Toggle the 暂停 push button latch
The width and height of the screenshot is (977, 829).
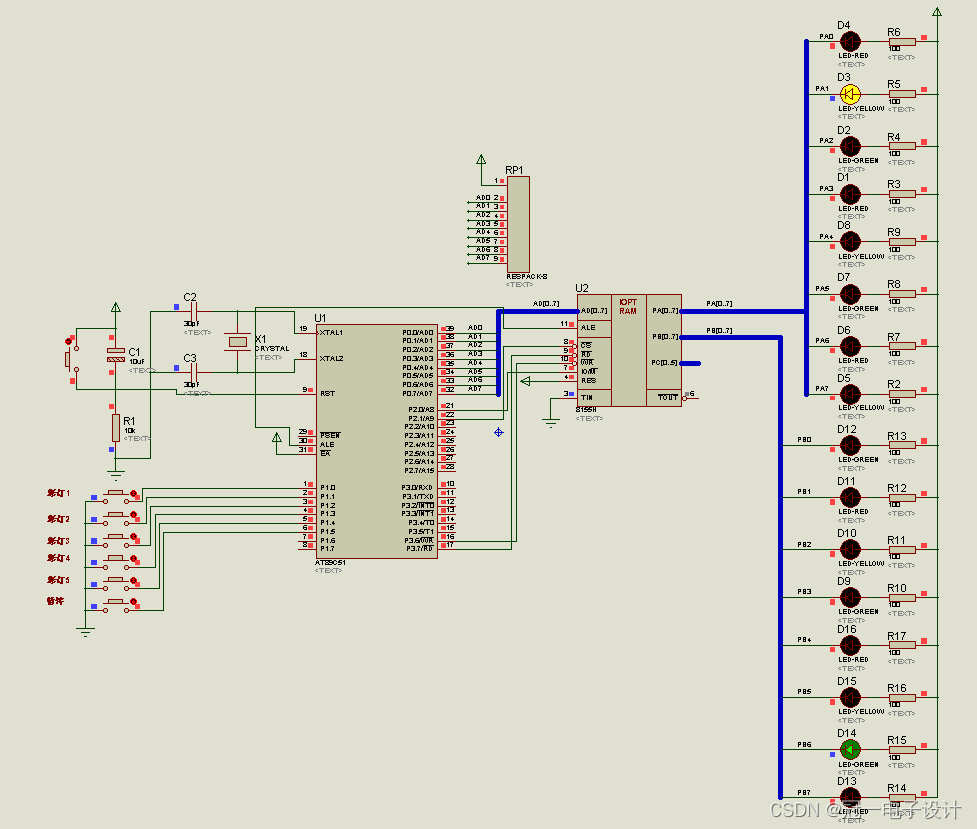pyautogui.click(x=133, y=602)
